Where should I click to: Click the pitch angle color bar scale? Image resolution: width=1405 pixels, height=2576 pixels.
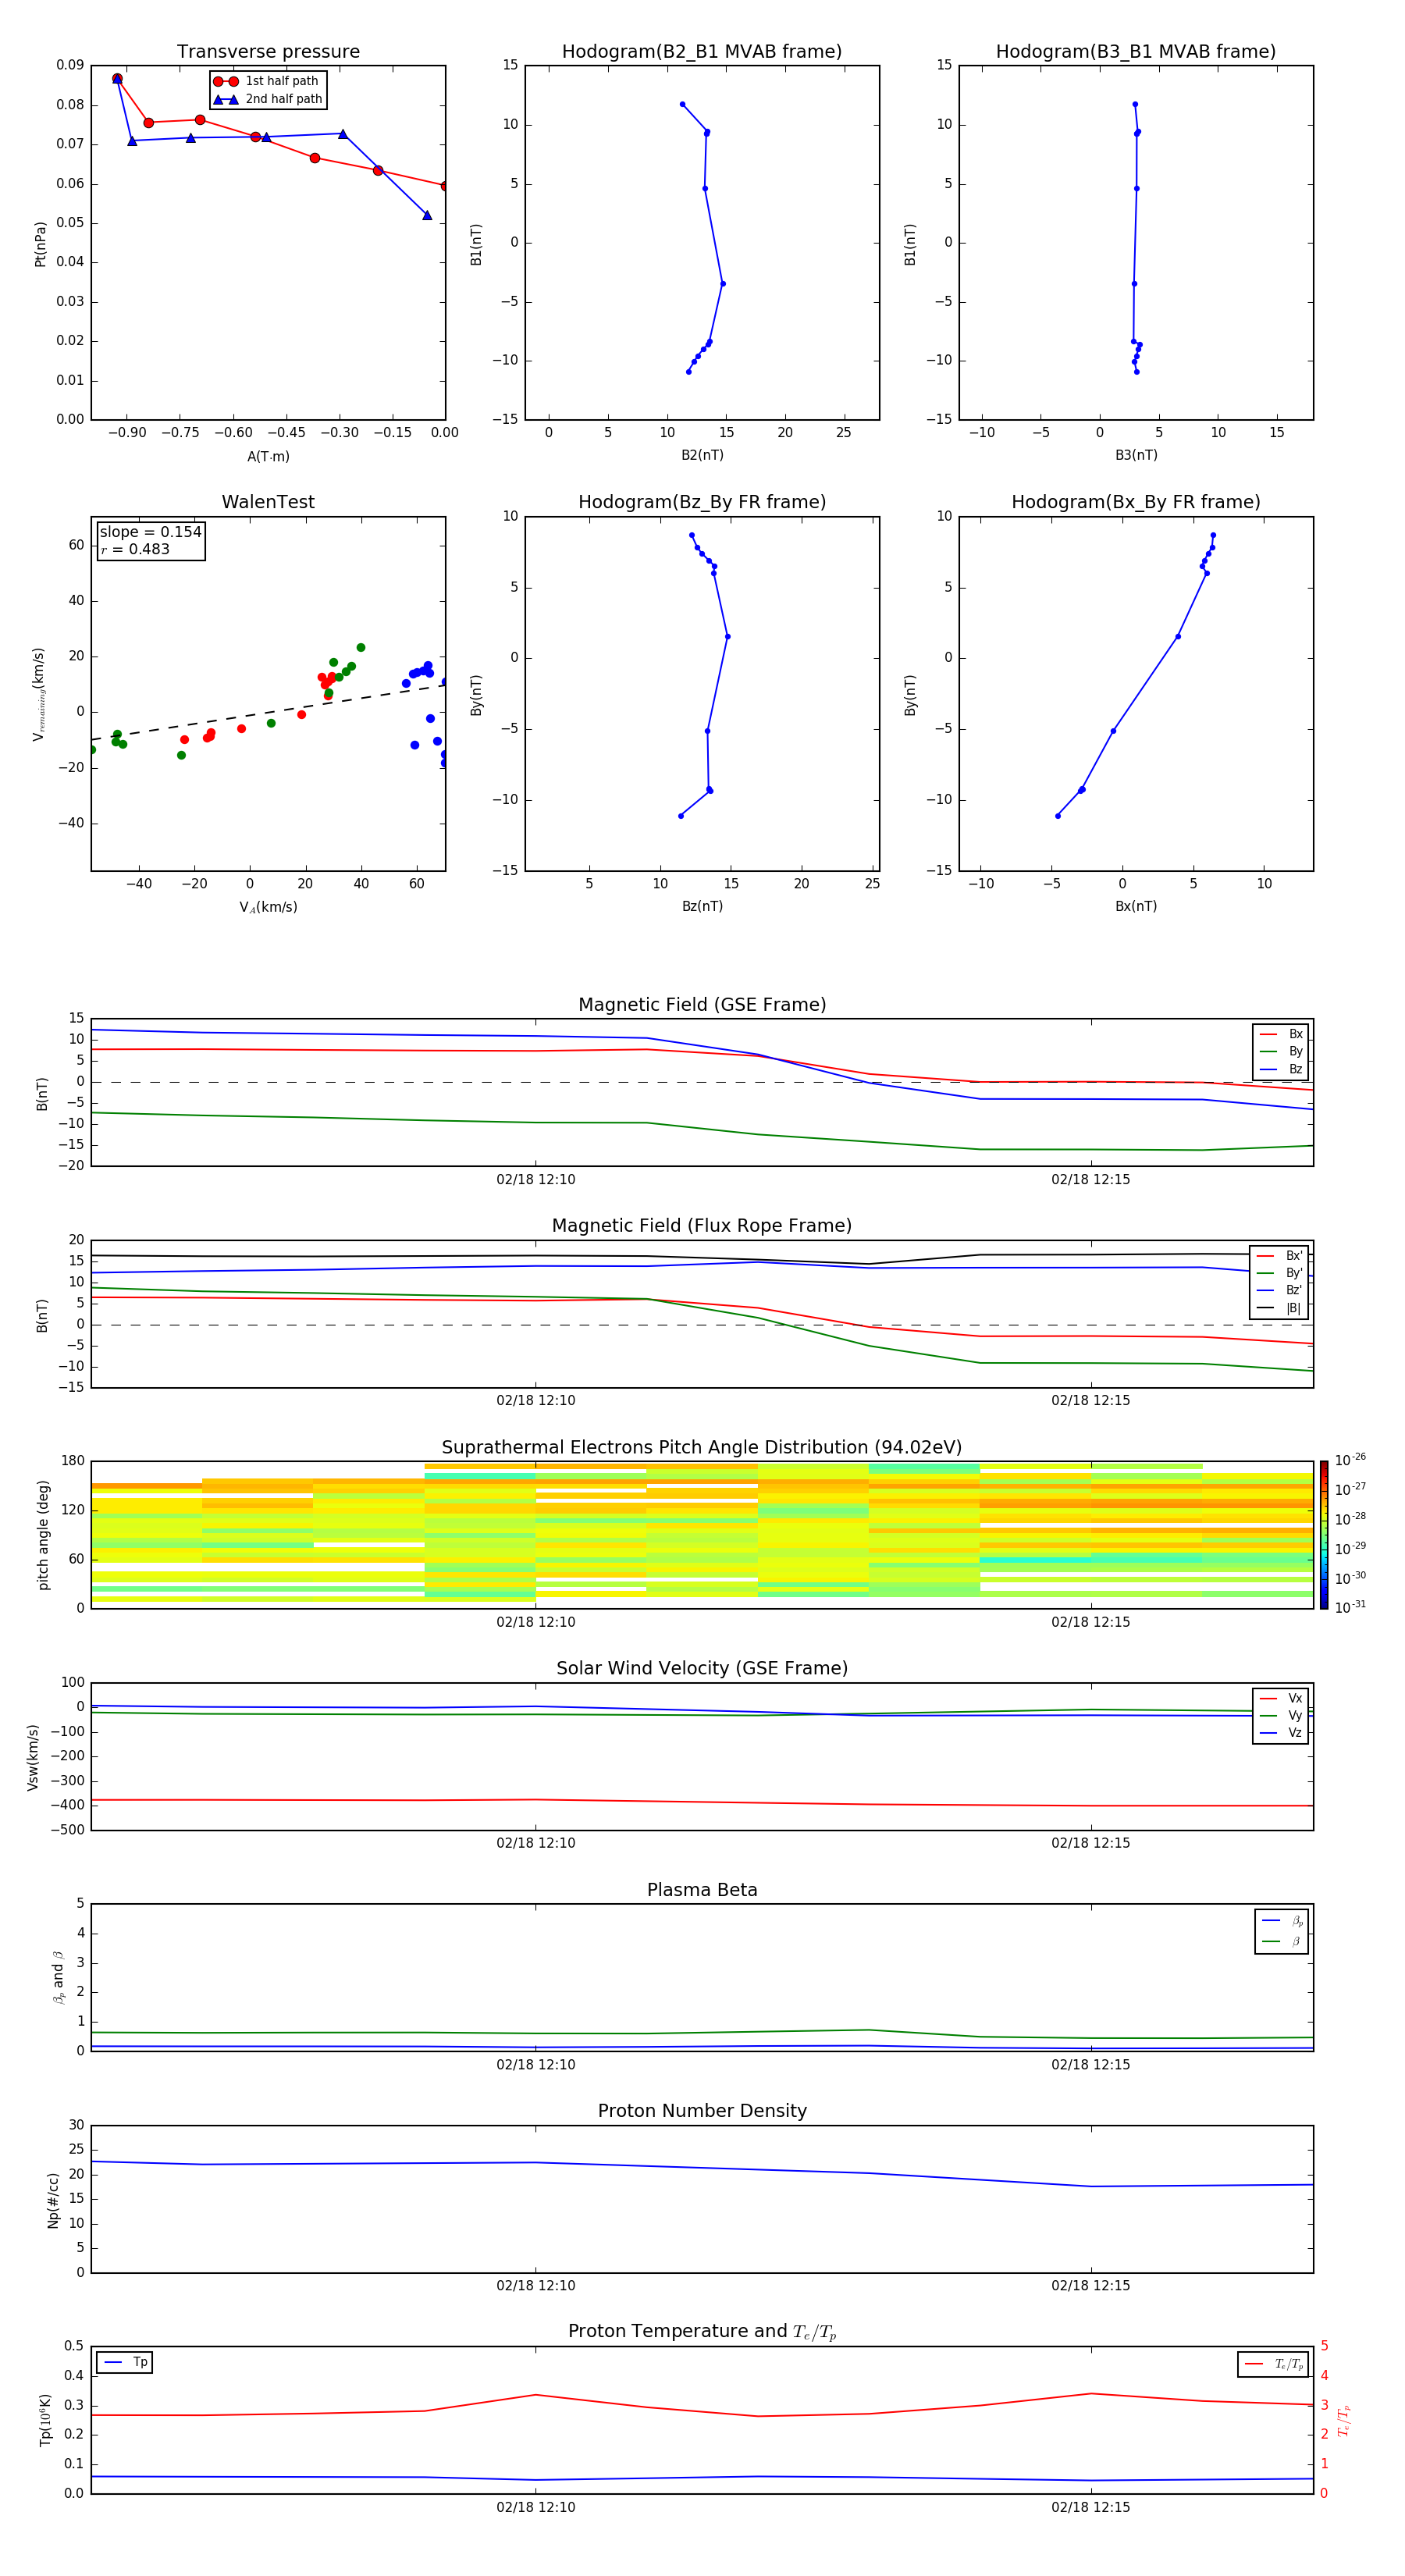pos(1324,1535)
